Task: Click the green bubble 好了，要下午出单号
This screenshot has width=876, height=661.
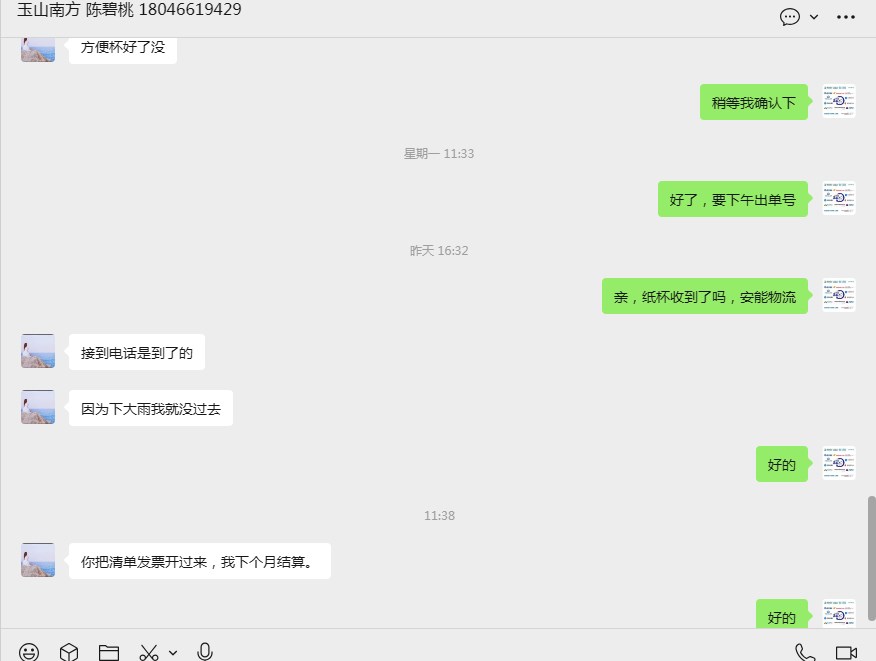Action: [x=732, y=199]
